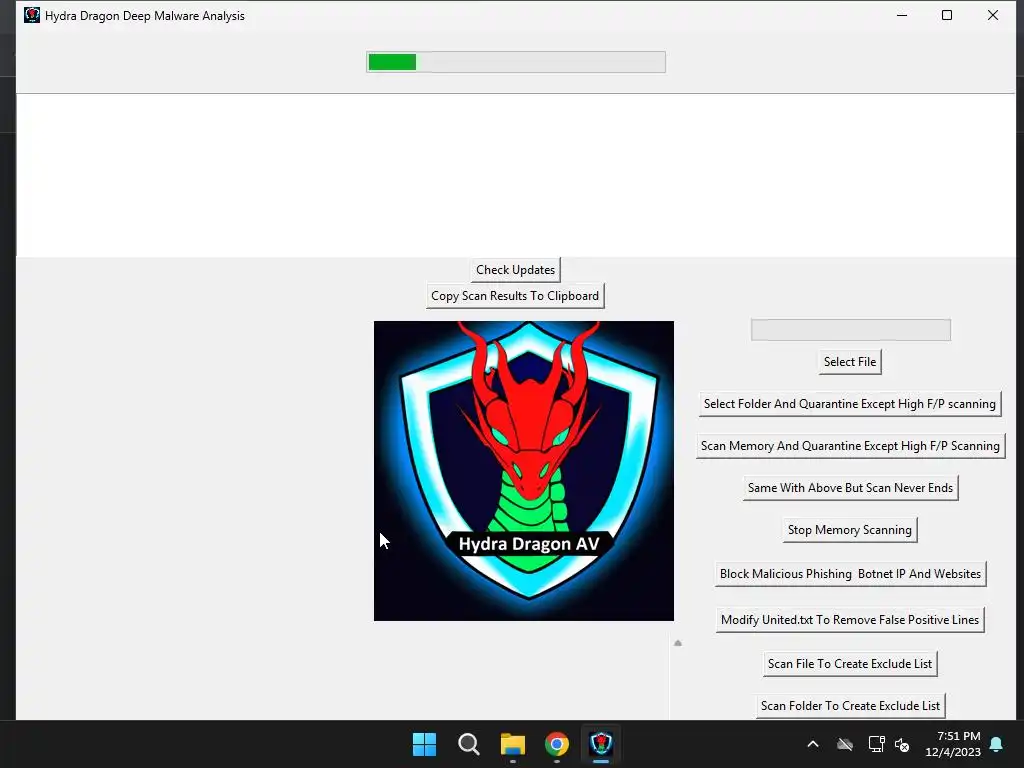Image resolution: width=1024 pixels, height=768 pixels.
Task: Show hidden system tray icons
Action: tap(813, 744)
